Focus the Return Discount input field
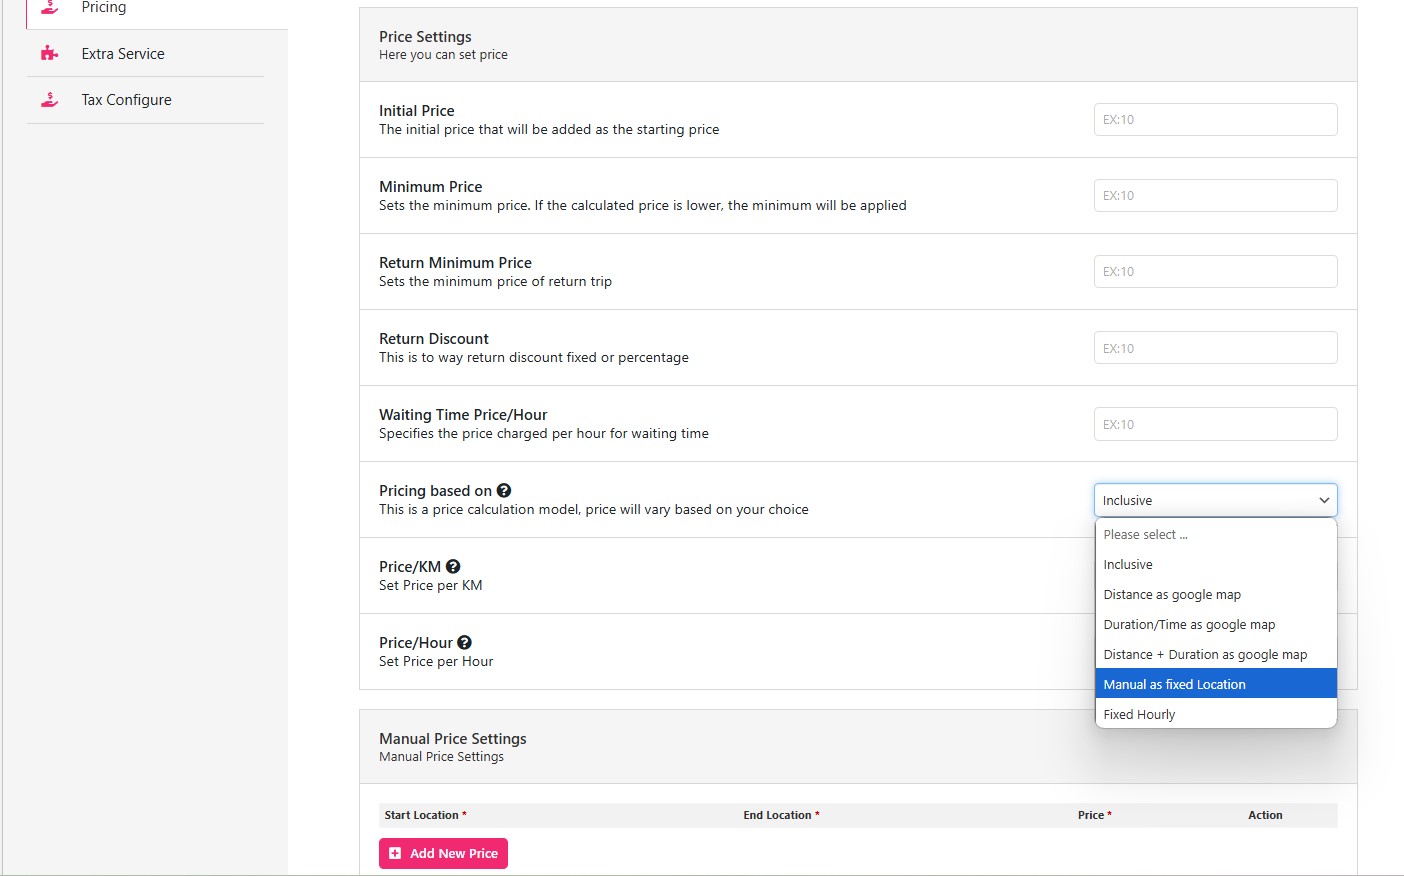This screenshot has height=876, width=1404. click(x=1215, y=348)
